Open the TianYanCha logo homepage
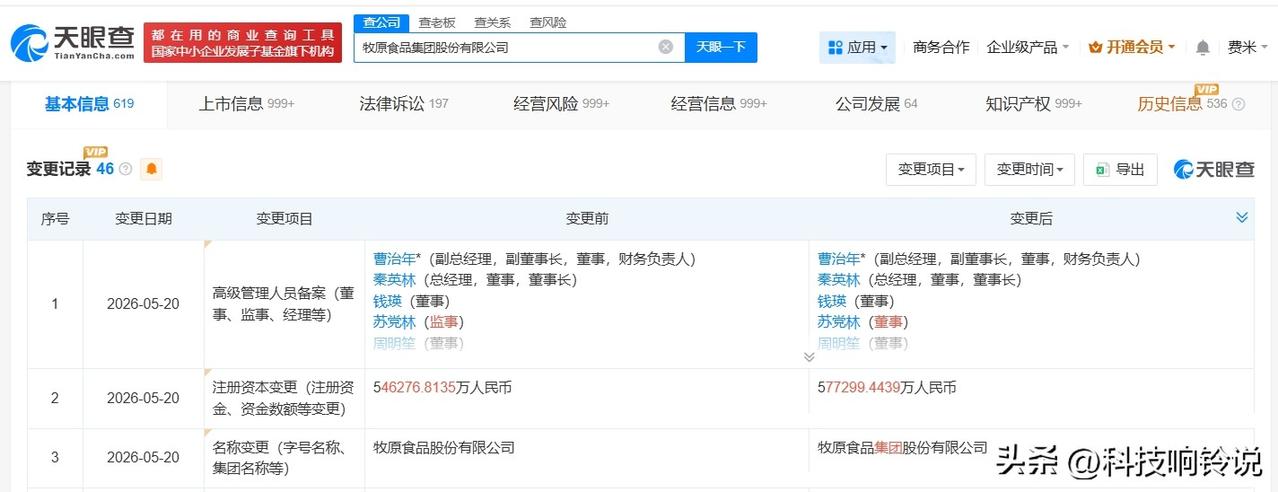This screenshot has width=1278, height=492. pyautogui.click(x=72, y=42)
